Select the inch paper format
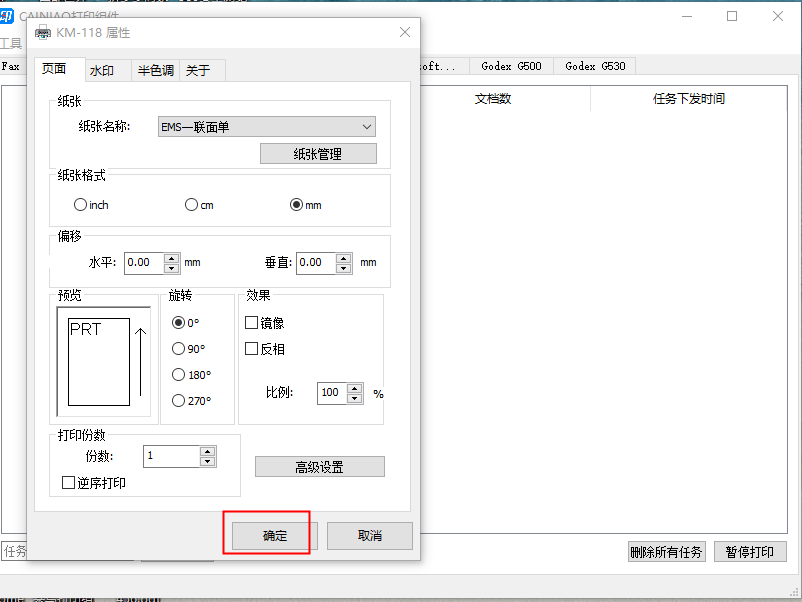The width and height of the screenshot is (802, 602). click(80, 205)
